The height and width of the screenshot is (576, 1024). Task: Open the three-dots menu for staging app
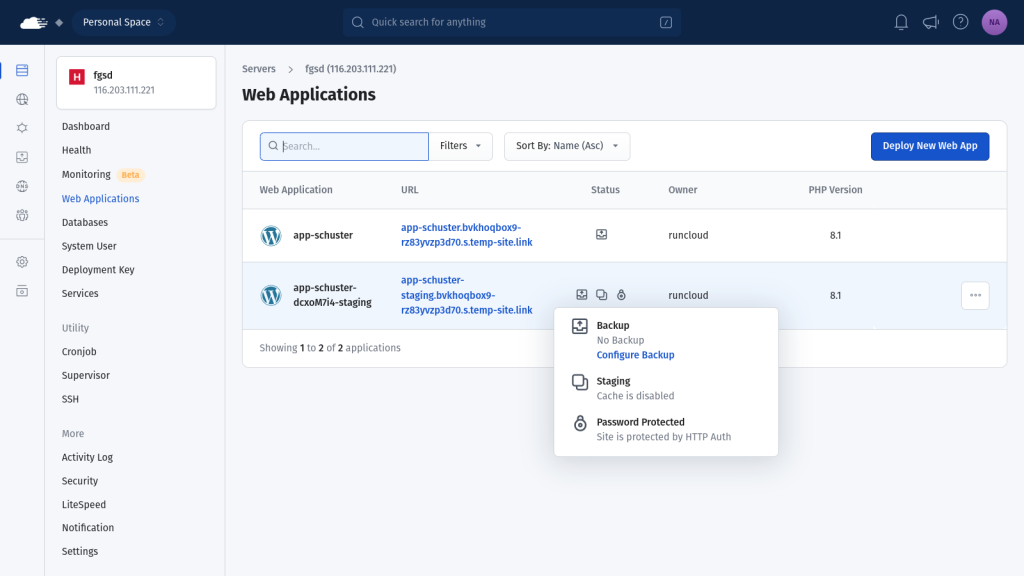[x=975, y=295]
